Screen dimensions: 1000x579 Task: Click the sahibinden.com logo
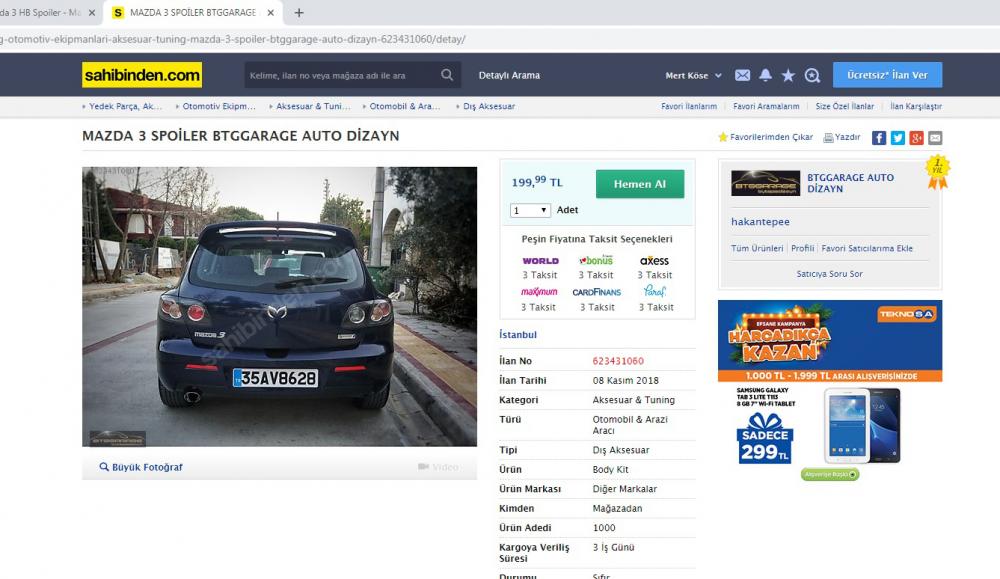point(142,75)
